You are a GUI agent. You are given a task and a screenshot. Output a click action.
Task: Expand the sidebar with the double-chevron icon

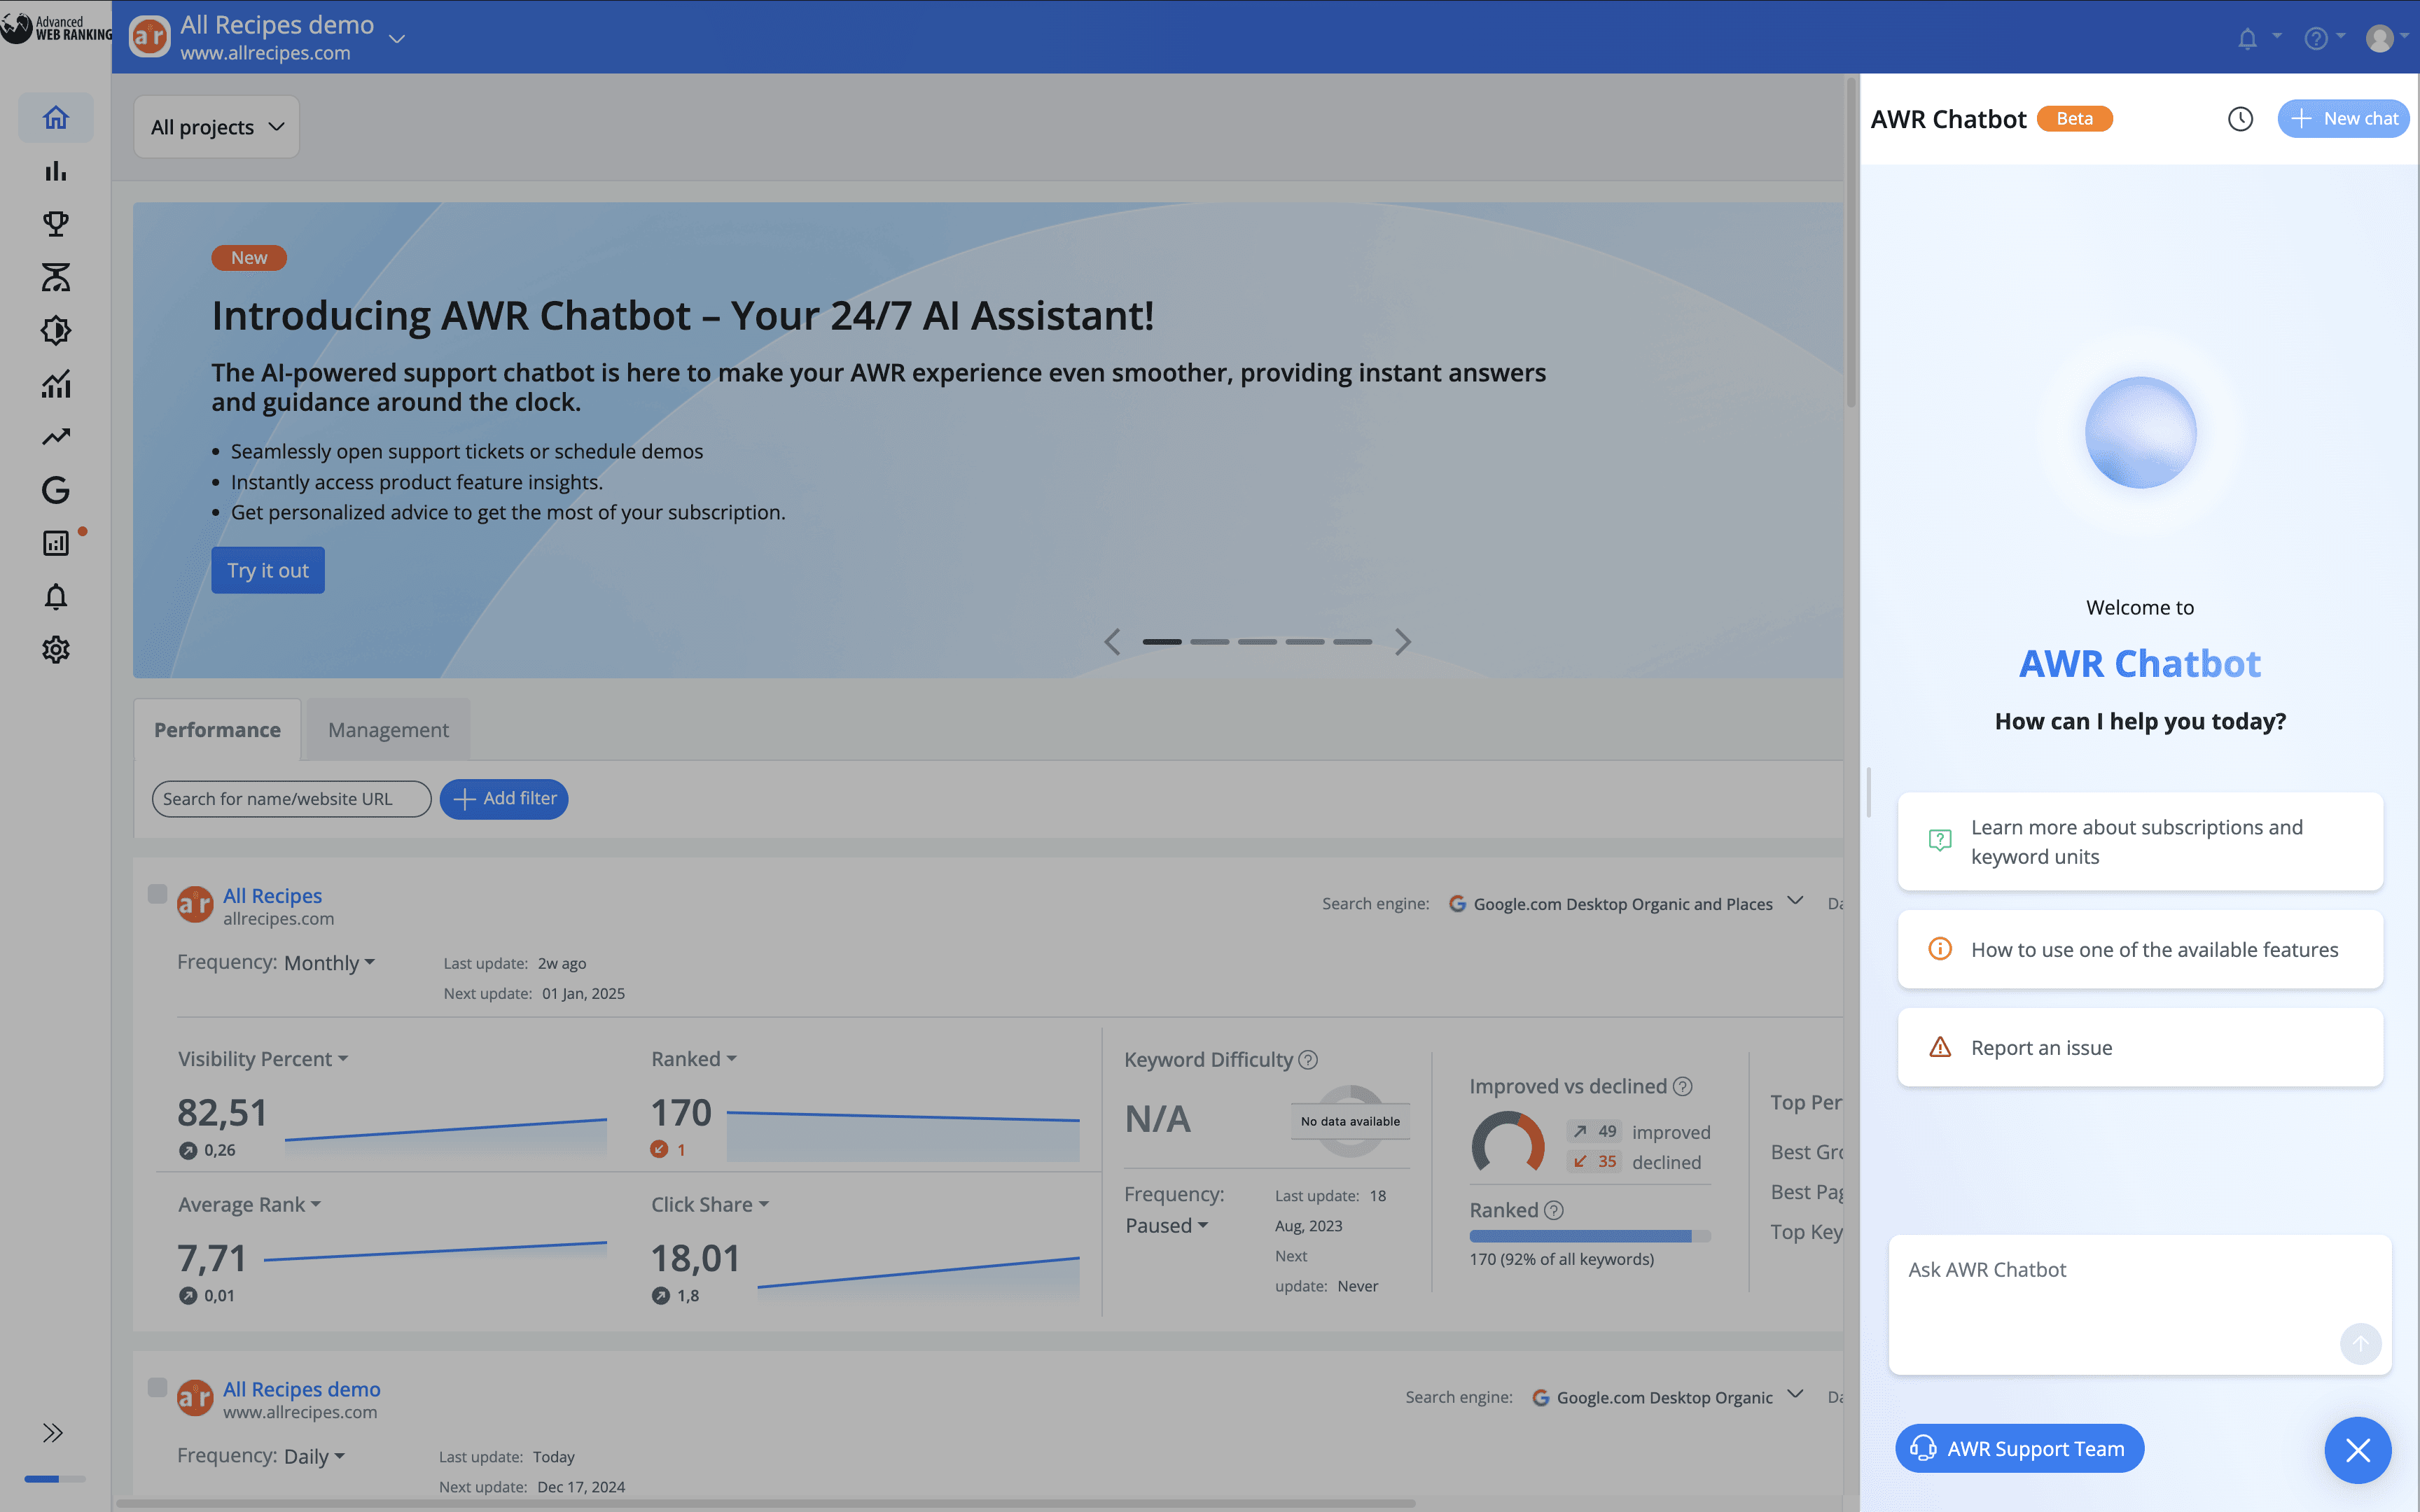[x=53, y=1433]
